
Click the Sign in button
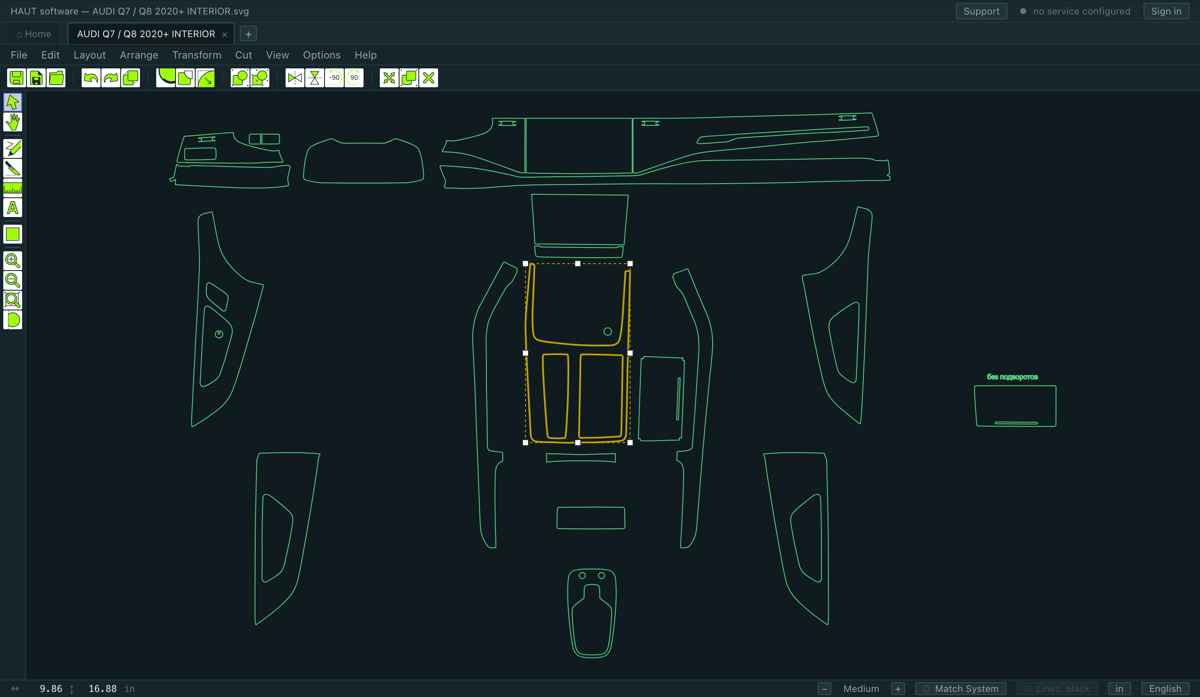(x=1166, y=11)
